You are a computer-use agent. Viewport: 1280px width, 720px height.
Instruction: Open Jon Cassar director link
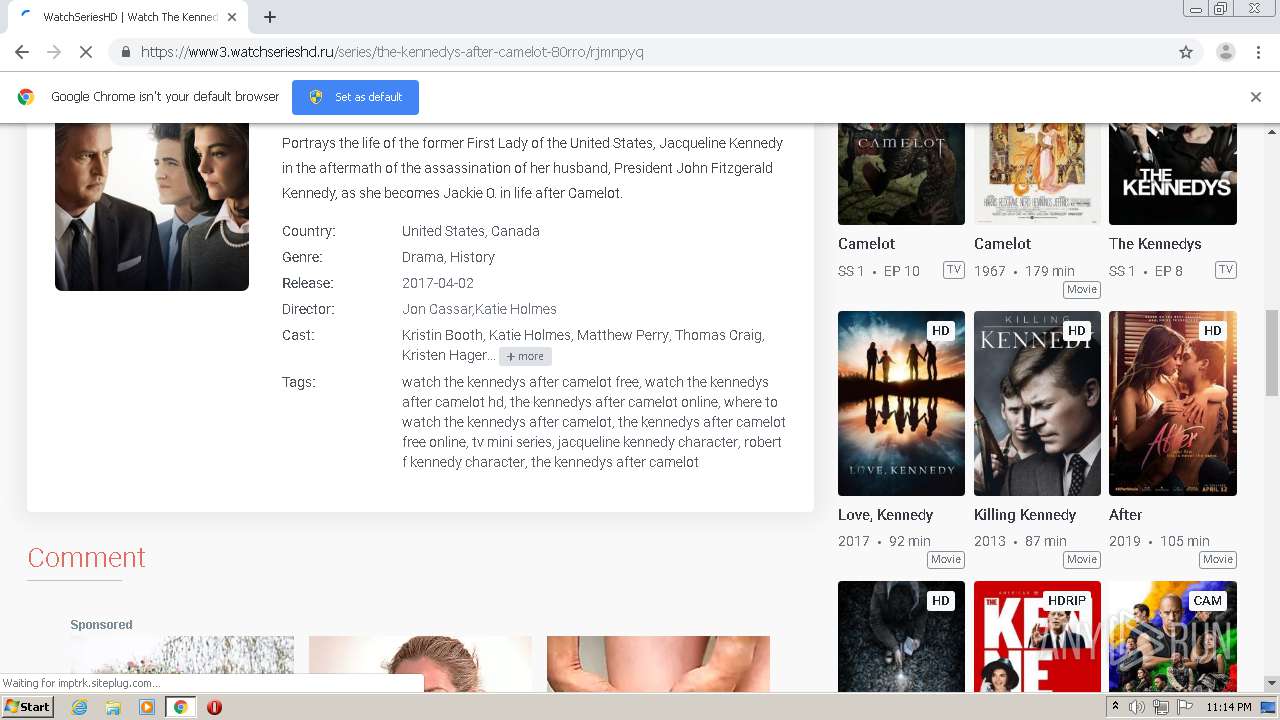click(437, 309)
